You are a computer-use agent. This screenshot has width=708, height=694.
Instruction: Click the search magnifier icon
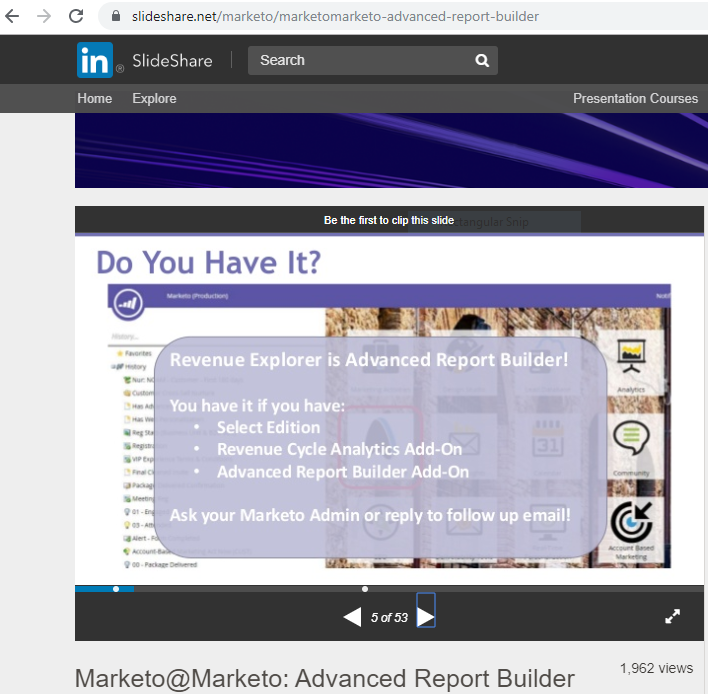(x=482, y=61)
